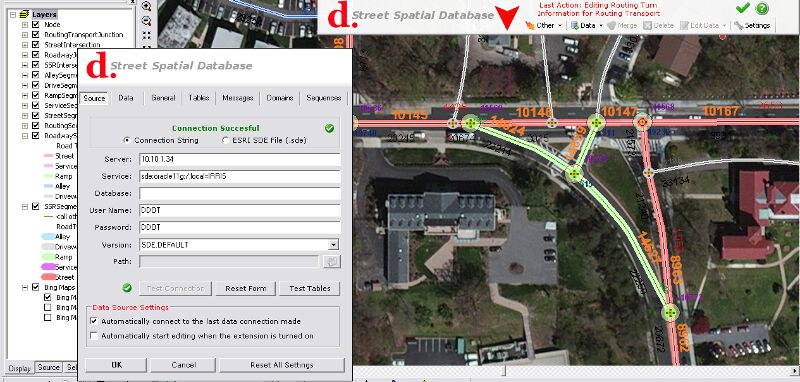
Task: Open the Messages tab
Action: (238, 98)
